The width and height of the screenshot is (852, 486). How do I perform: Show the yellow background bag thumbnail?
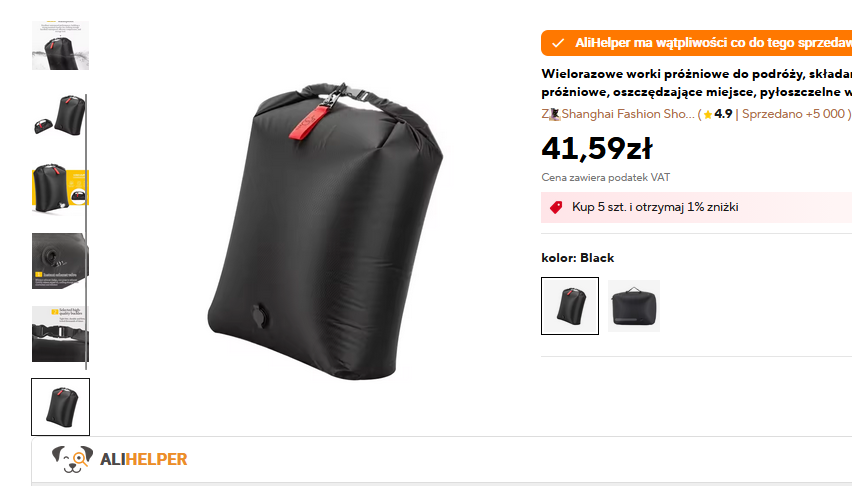coord(60,189)
